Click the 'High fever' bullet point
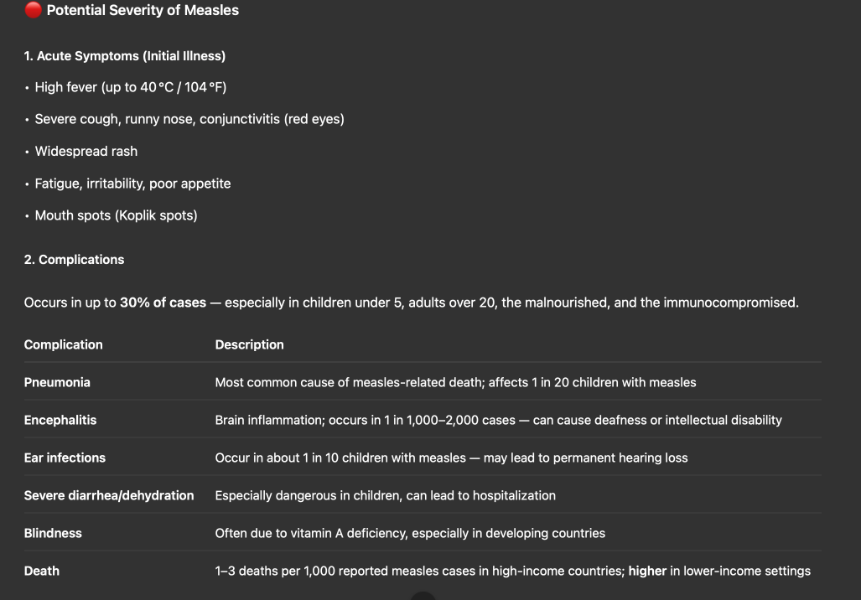 pyautogui.click(x=130, y=87)
